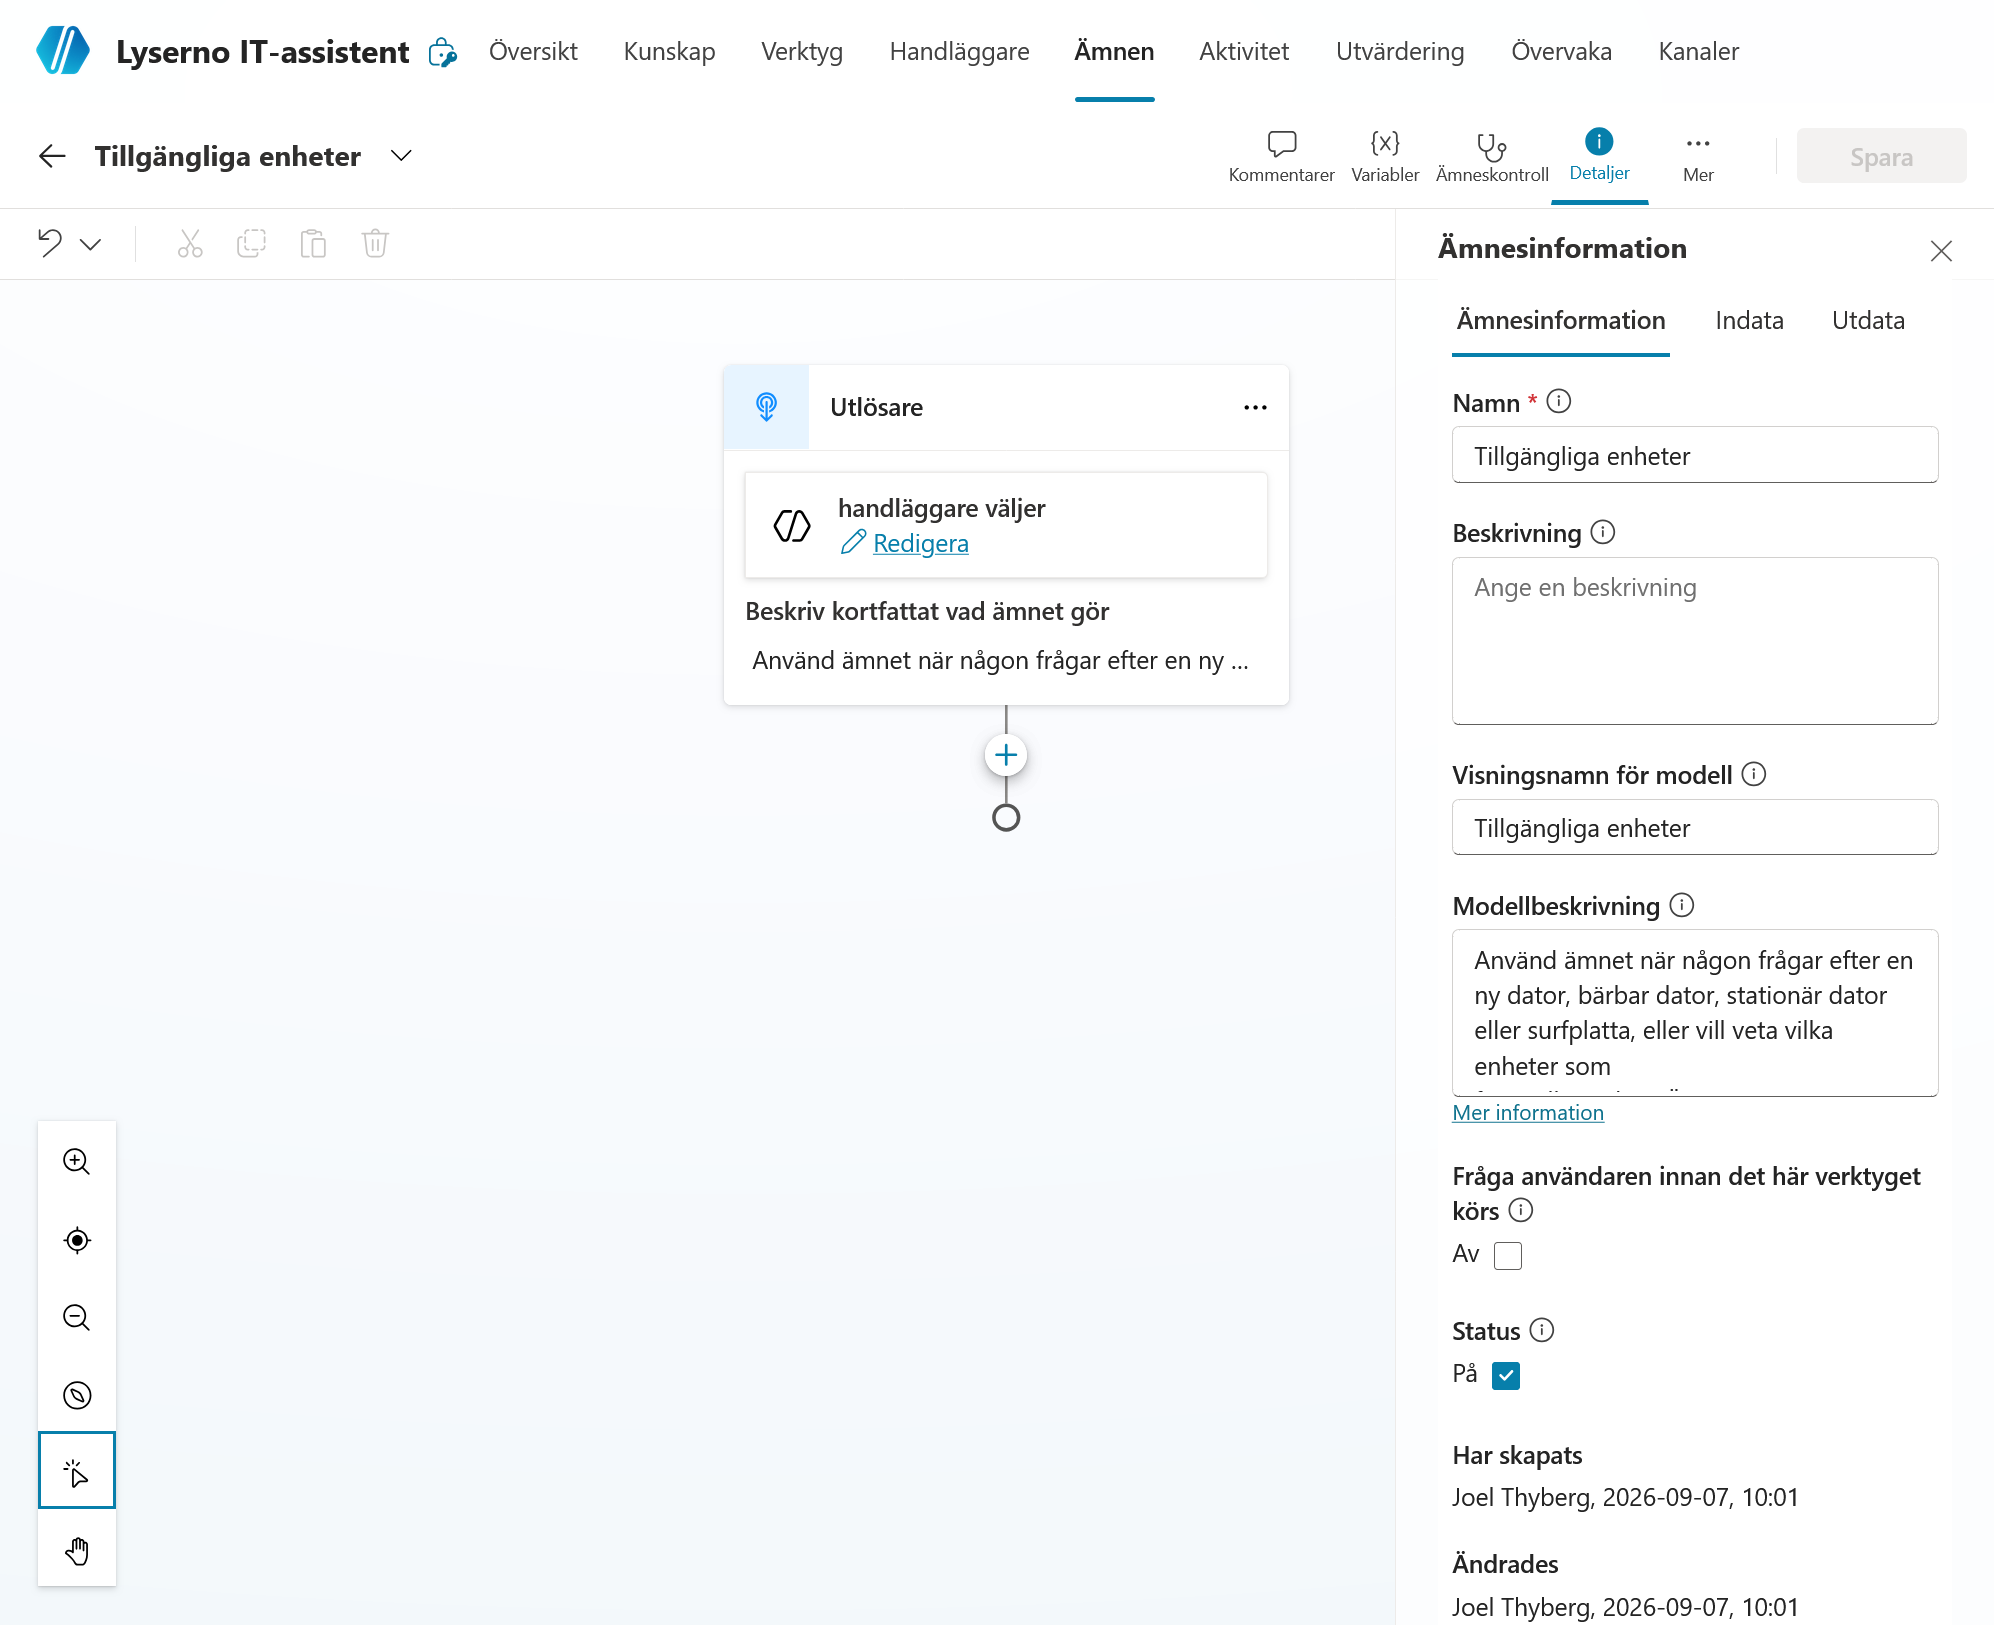Click 'Lyserno IT-assistent' agent title
1994x1625 pixels.
[263, 52]
